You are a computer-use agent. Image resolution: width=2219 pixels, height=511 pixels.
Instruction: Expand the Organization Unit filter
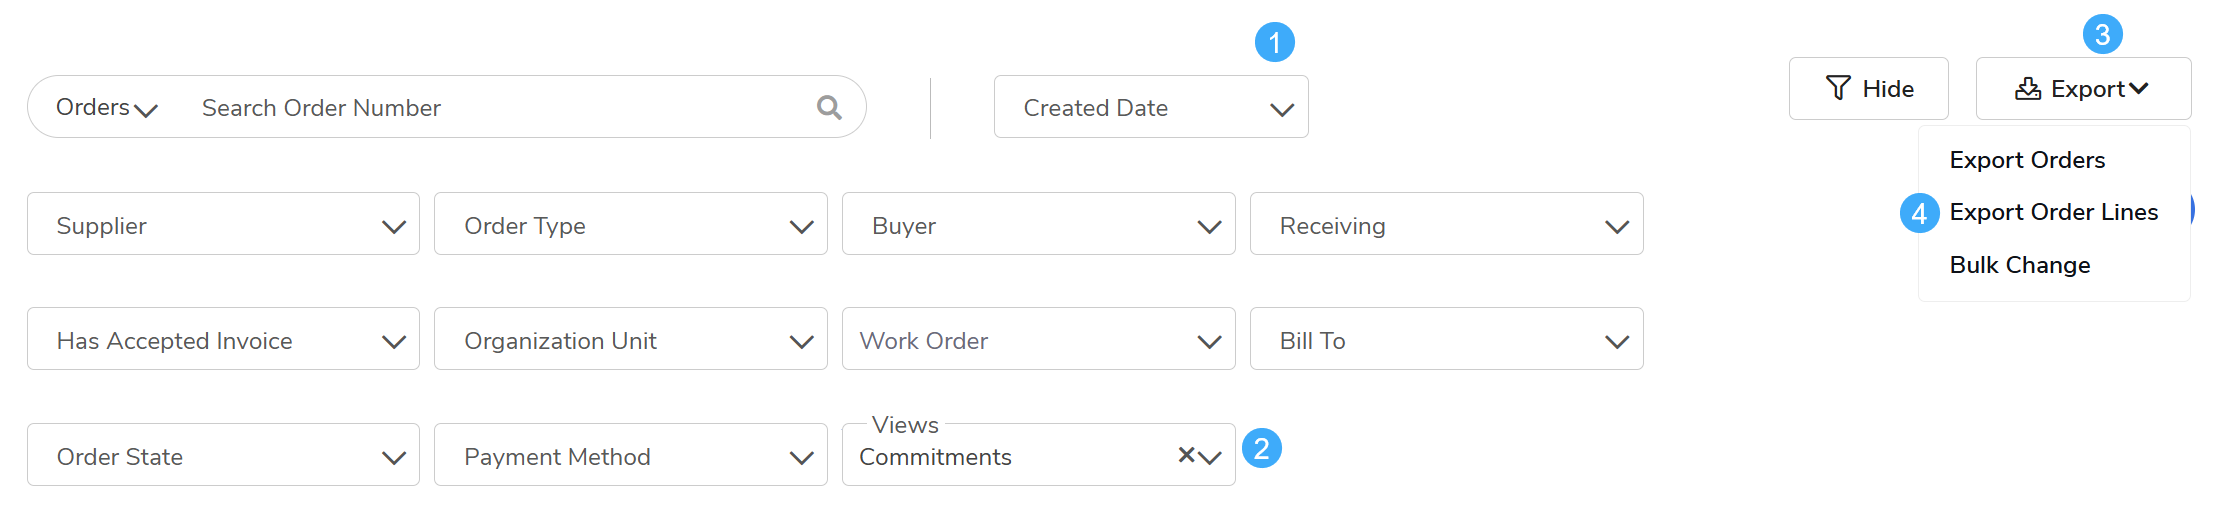click(630, 340)
